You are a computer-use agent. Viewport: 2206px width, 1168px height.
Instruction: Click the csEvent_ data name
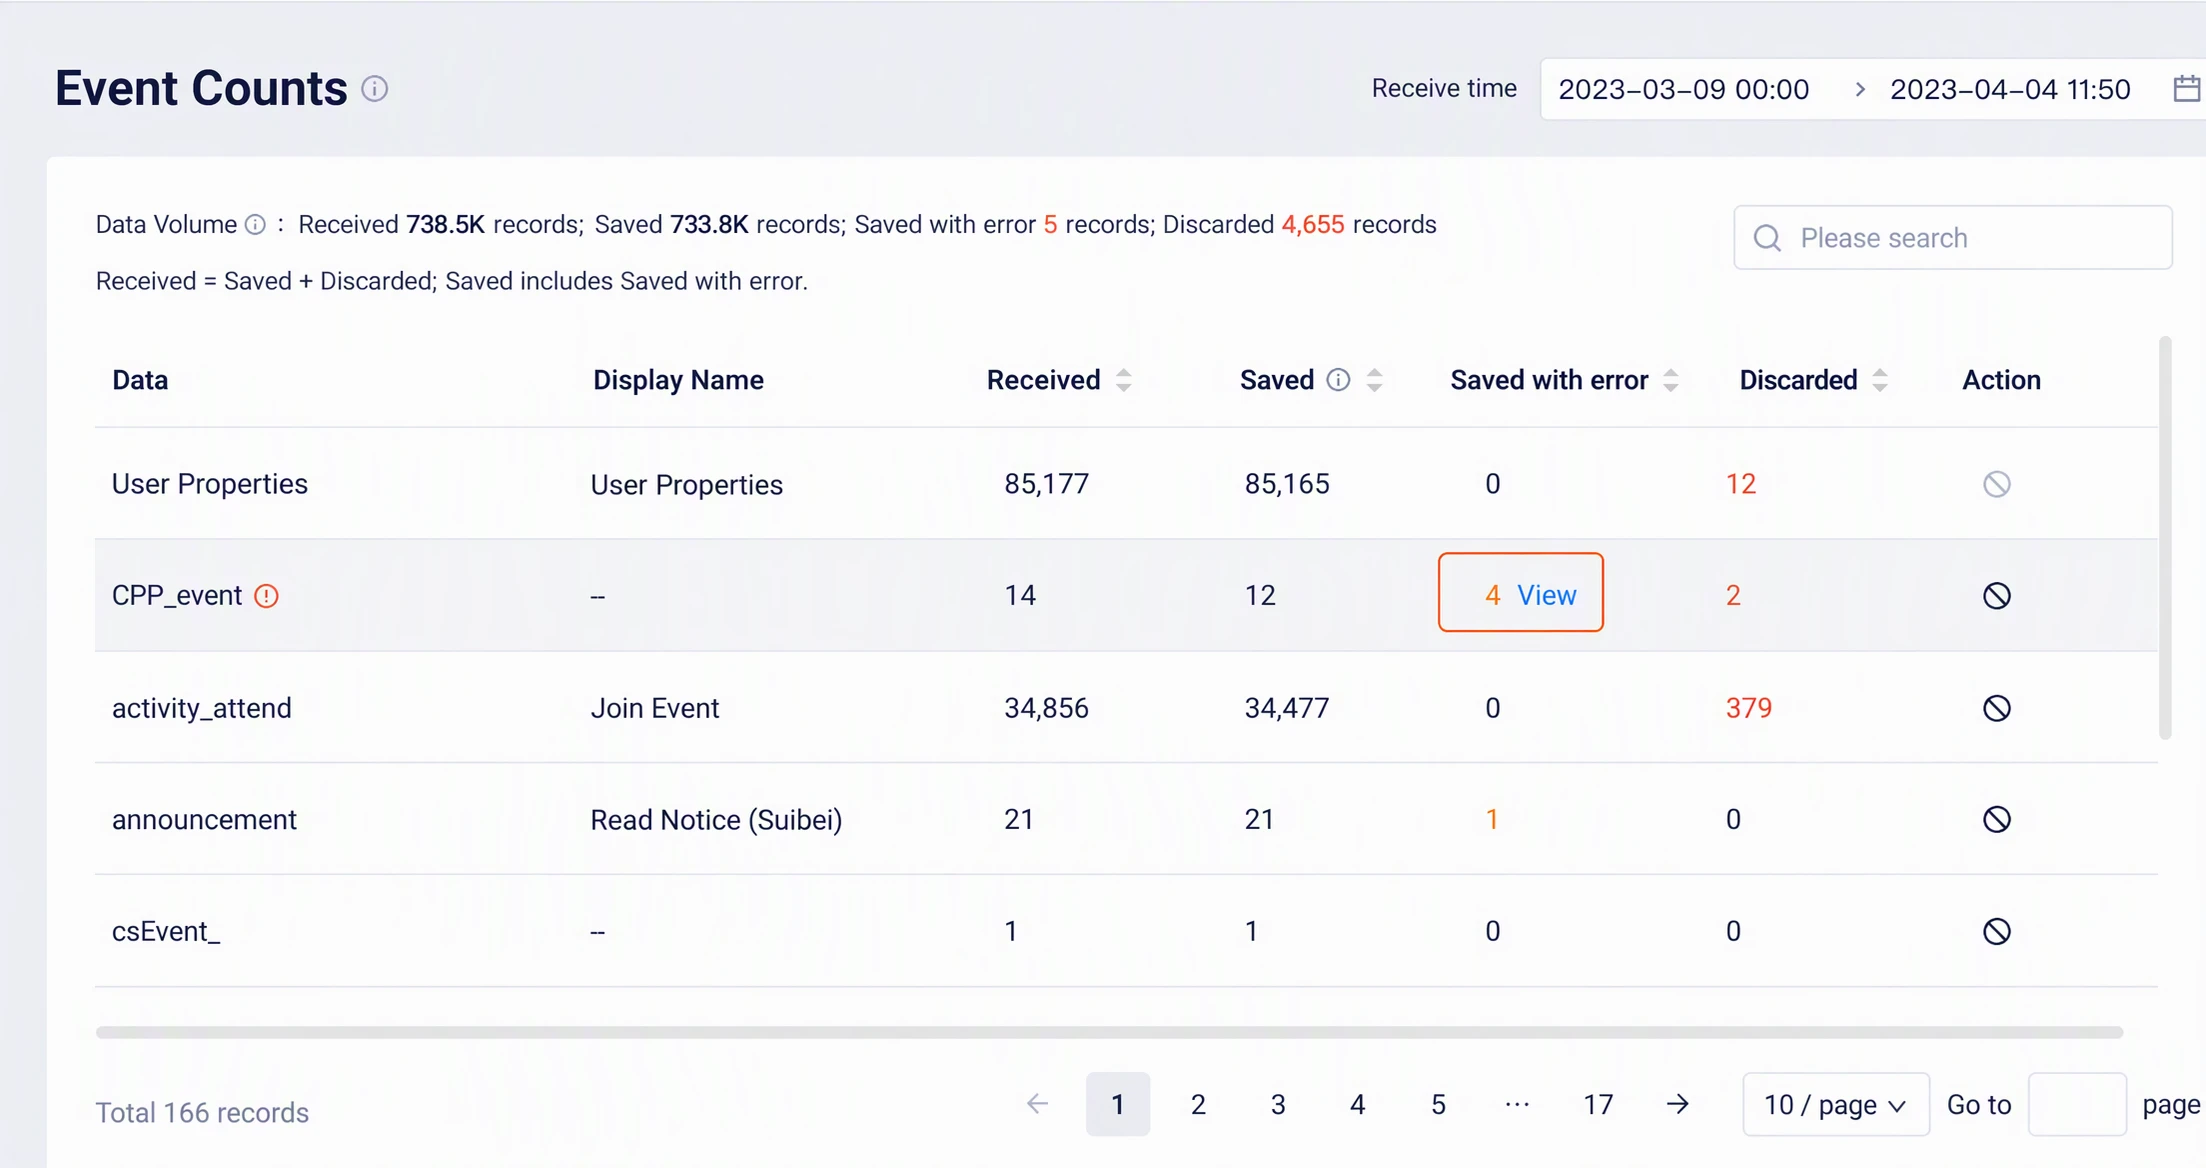[x=166, y=932]
